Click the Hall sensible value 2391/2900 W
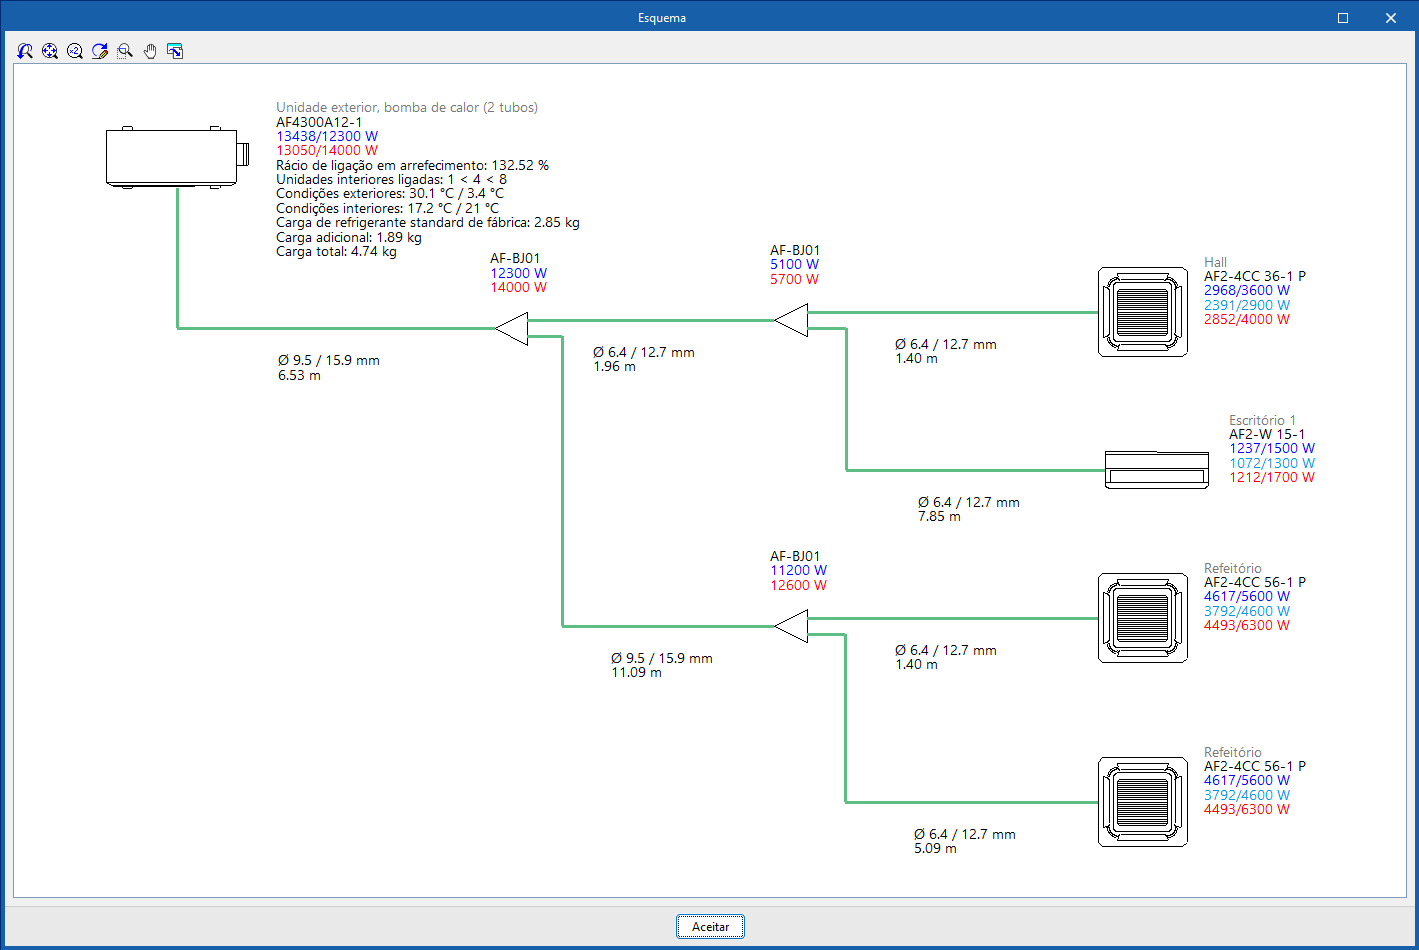Image resolution: width=1419 pixels, height=950 pixels. [1247, 305]
